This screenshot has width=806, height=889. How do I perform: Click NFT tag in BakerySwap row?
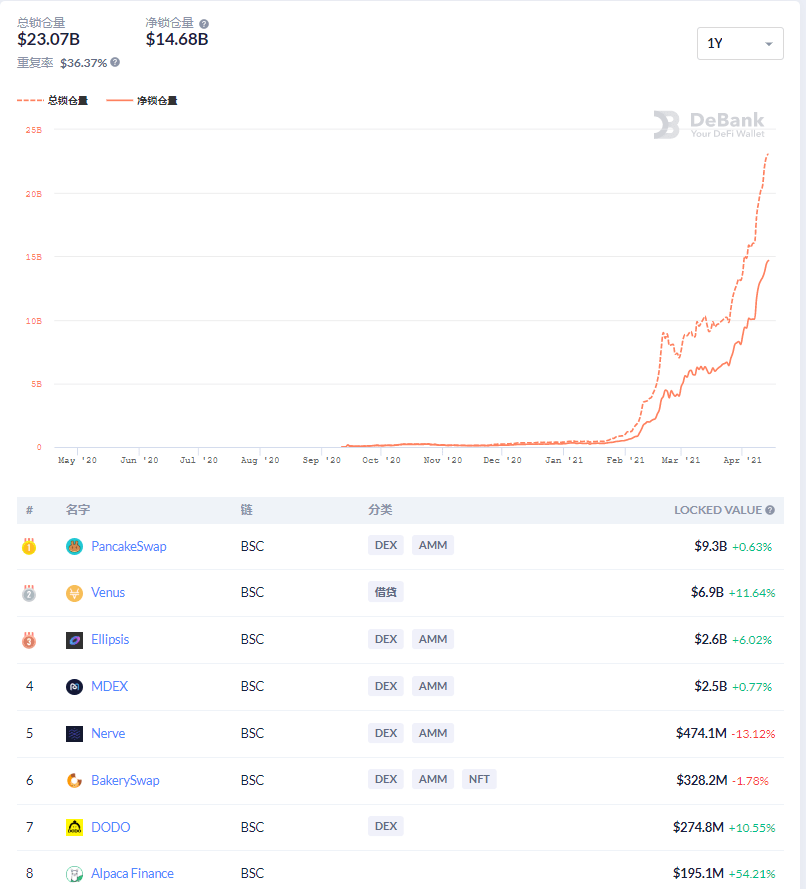click(479, 779)
